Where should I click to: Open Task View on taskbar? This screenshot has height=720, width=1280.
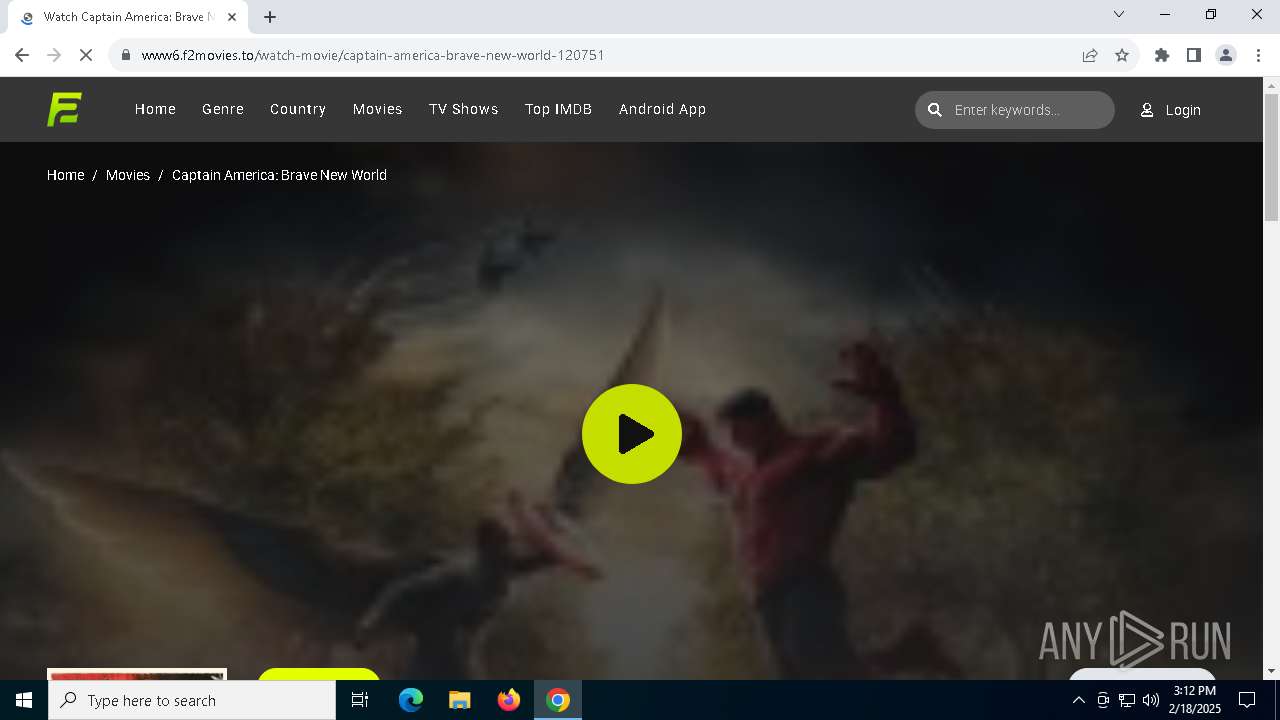[360, 700]
